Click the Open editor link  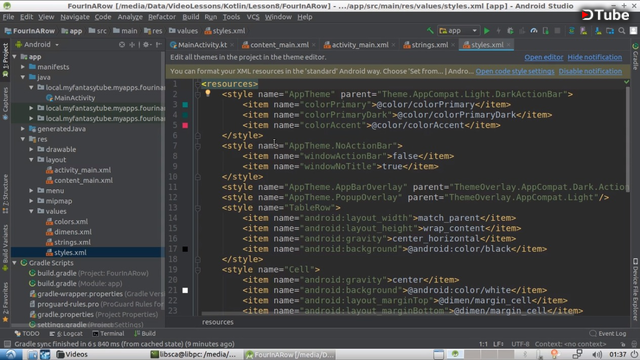(543, 57)
